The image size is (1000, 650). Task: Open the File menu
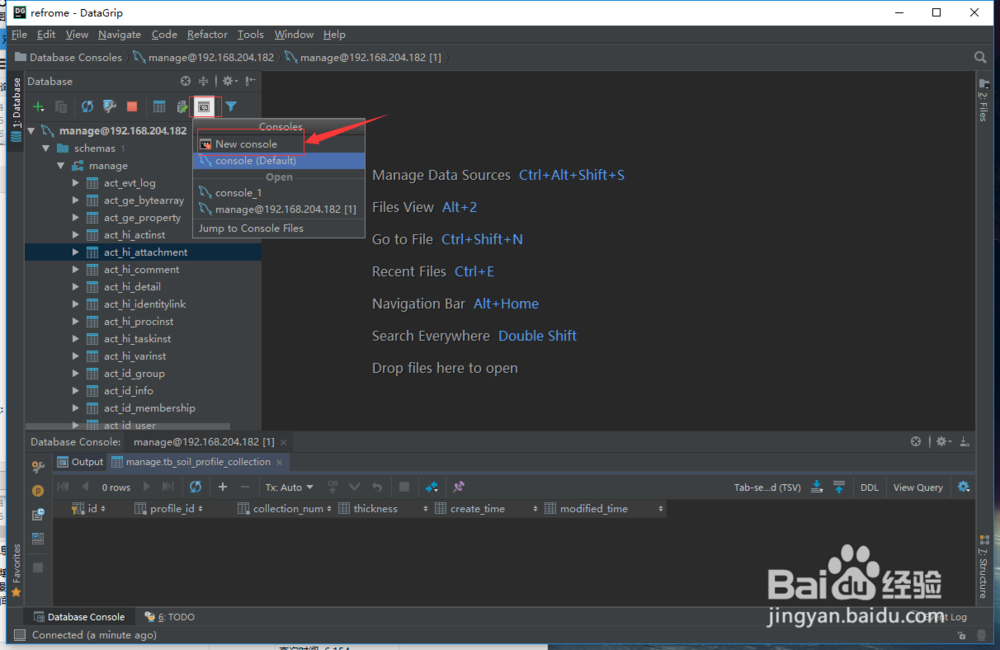(x=19, y=34)
